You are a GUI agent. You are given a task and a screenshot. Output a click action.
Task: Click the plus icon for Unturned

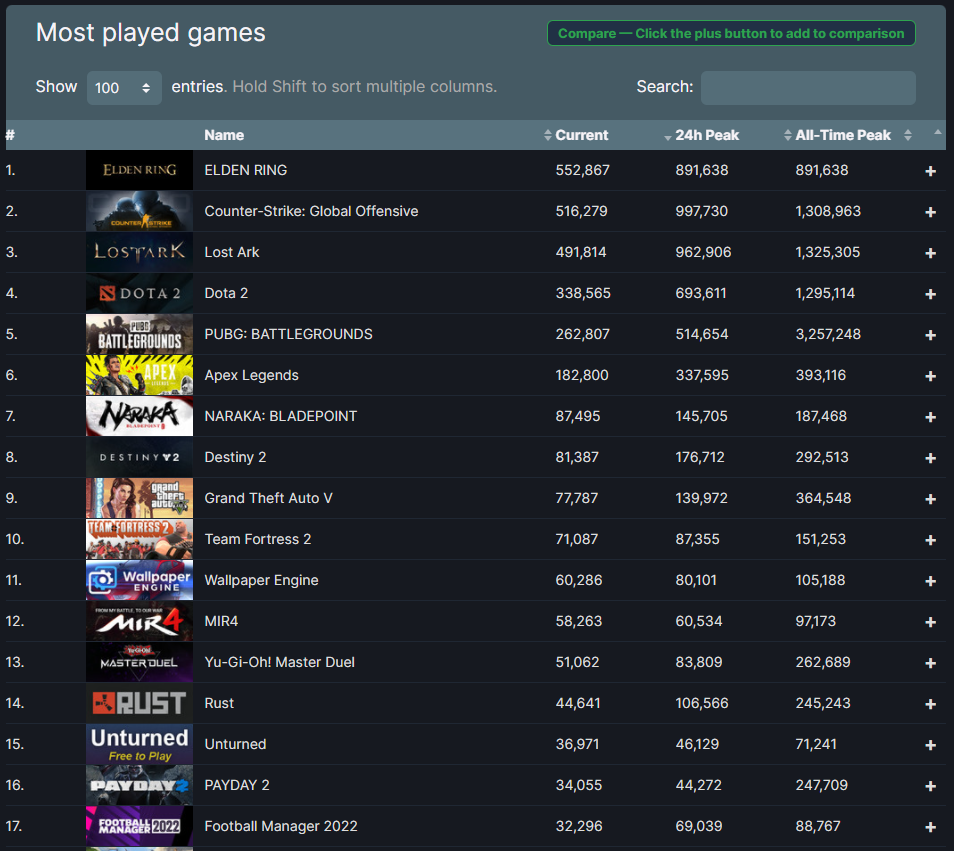pyautogui.click(x=930, y=745)
